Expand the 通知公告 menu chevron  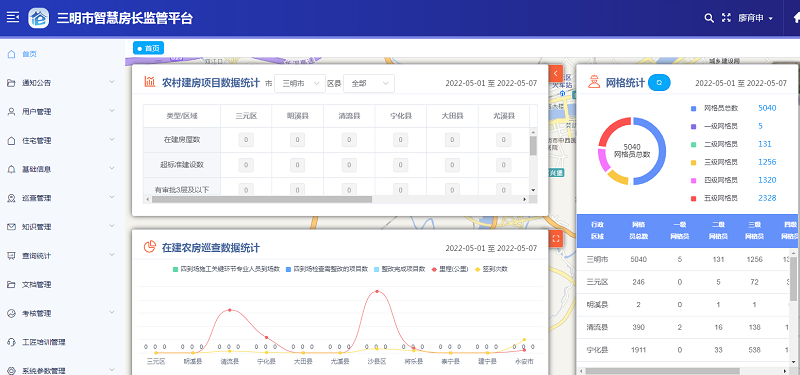pos(112,83)
